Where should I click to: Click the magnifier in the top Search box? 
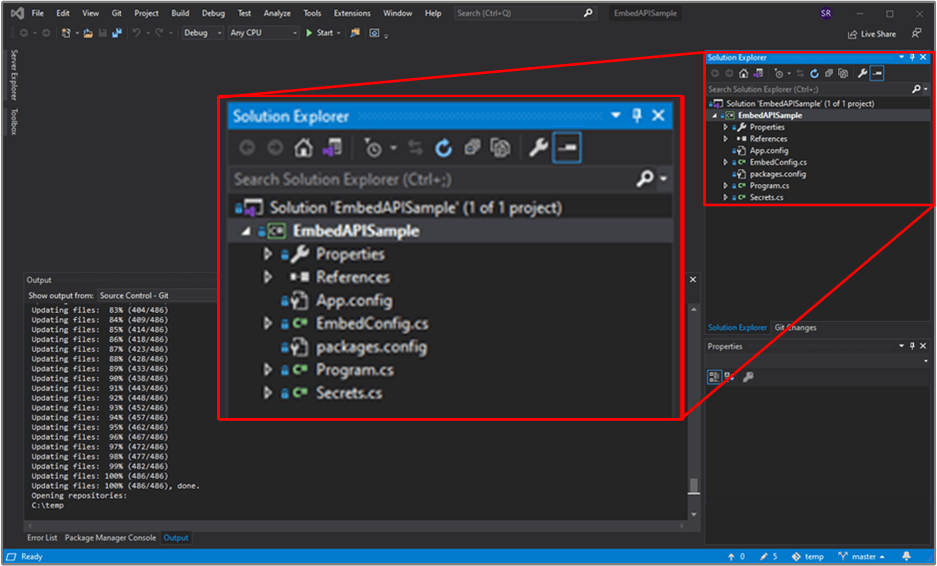coord(588,13)
